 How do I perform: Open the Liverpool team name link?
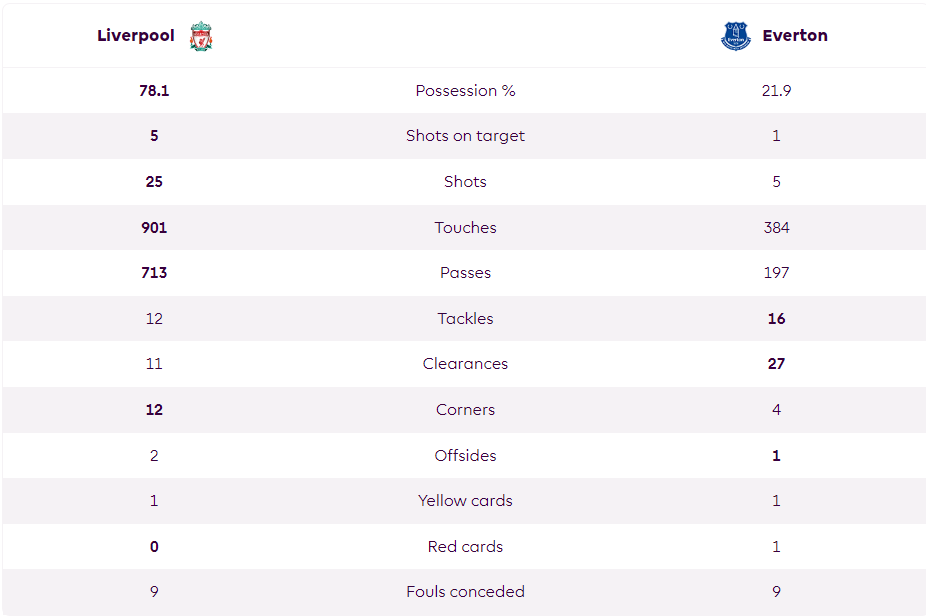pos(136,35)
